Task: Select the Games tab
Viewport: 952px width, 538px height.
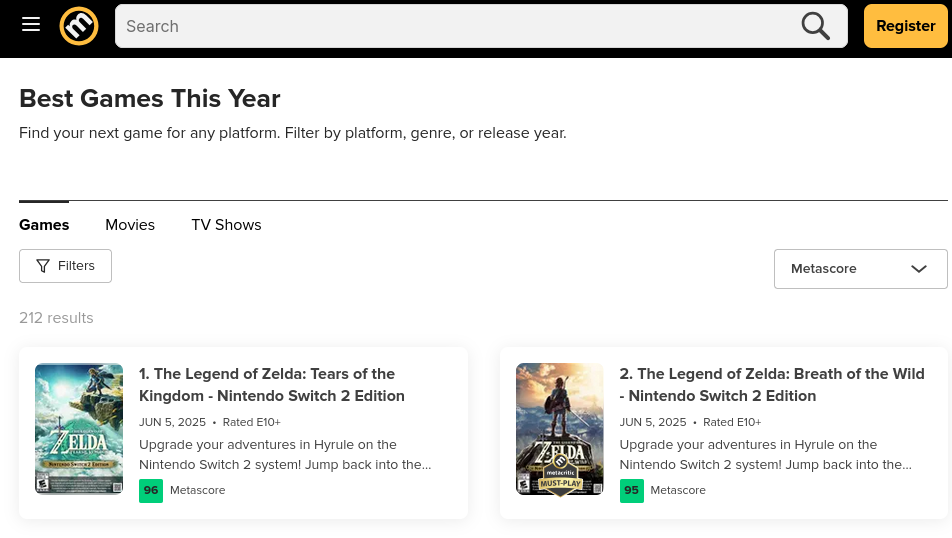Action: click(44, 225)
